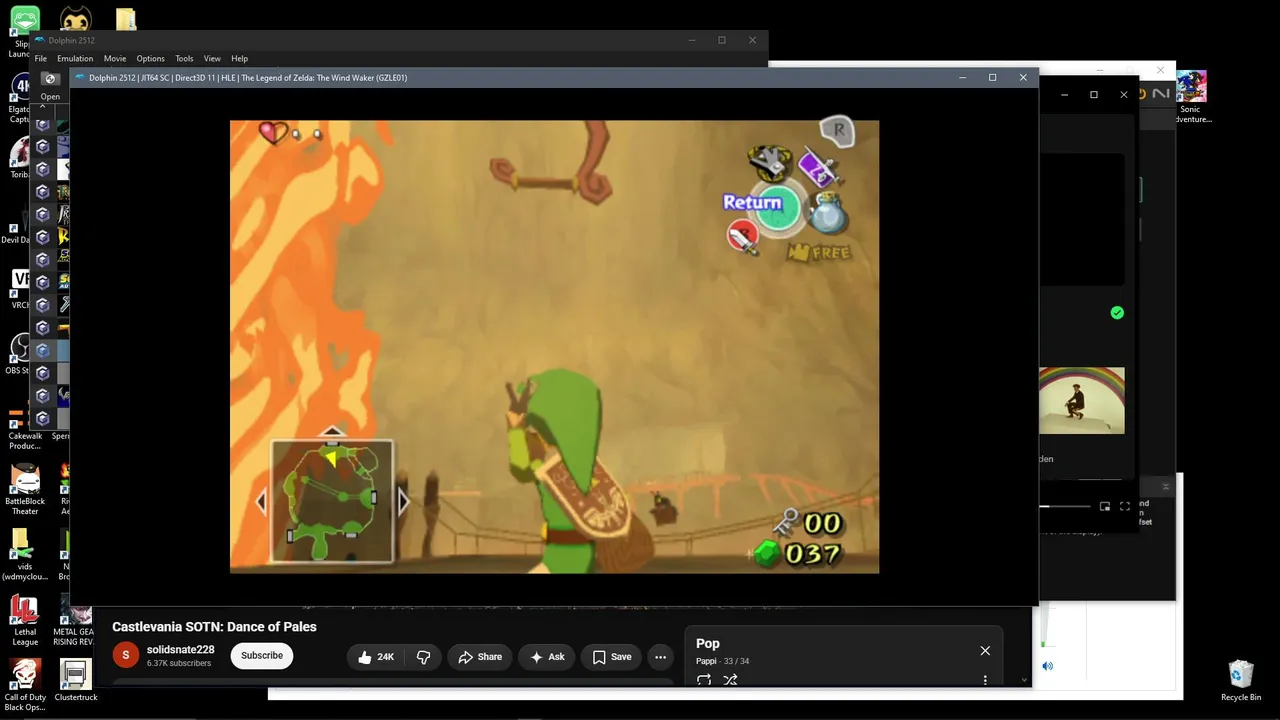
Task: Open the vids folder shortcut
Action: (24, 555)
